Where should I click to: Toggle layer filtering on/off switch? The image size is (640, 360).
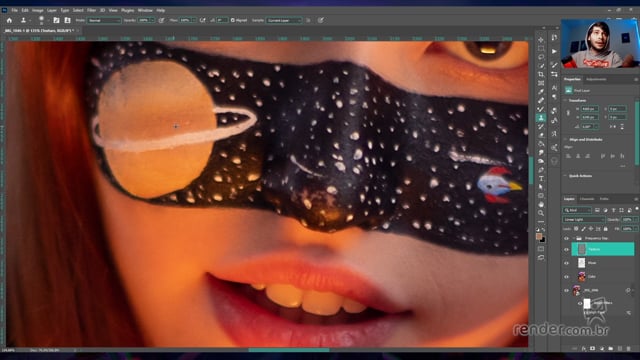click(x=636, y=209)
